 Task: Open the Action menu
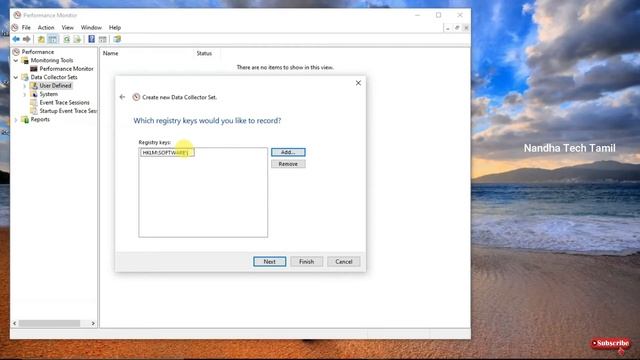[x=46, y=27]
